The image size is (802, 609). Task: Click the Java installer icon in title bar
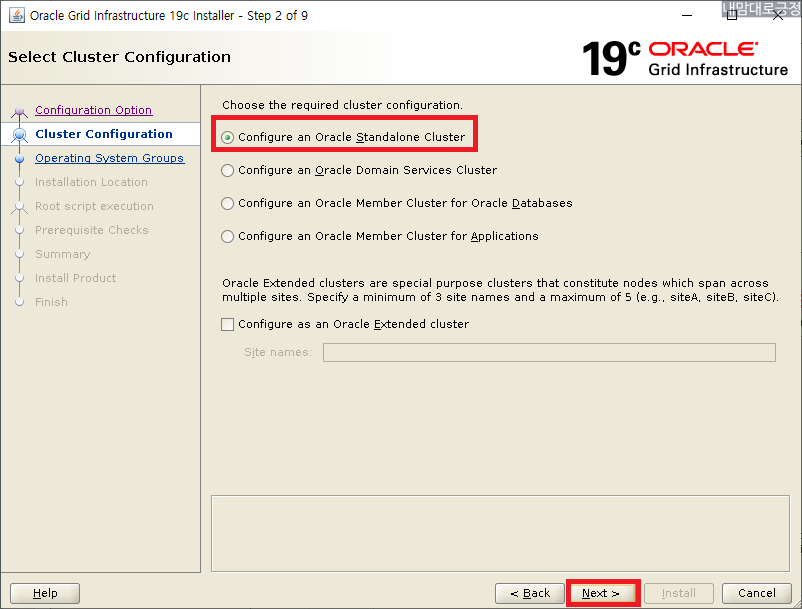17,15
